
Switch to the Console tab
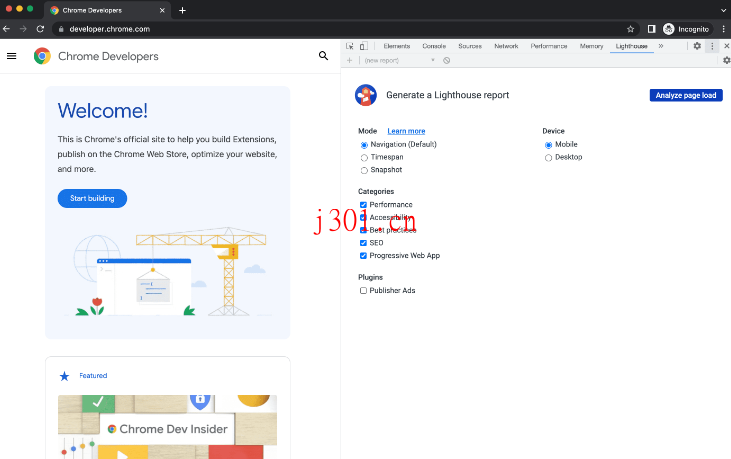tap(434, 46)
